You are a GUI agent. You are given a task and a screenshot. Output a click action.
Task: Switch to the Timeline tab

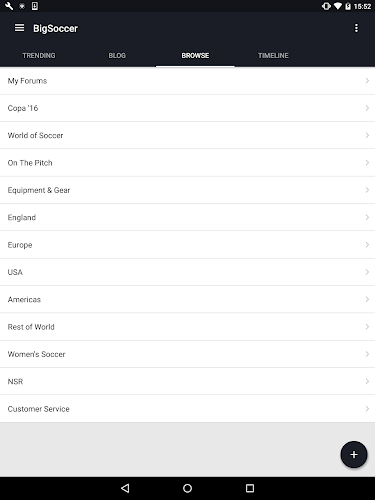click(x=273, y=55)
